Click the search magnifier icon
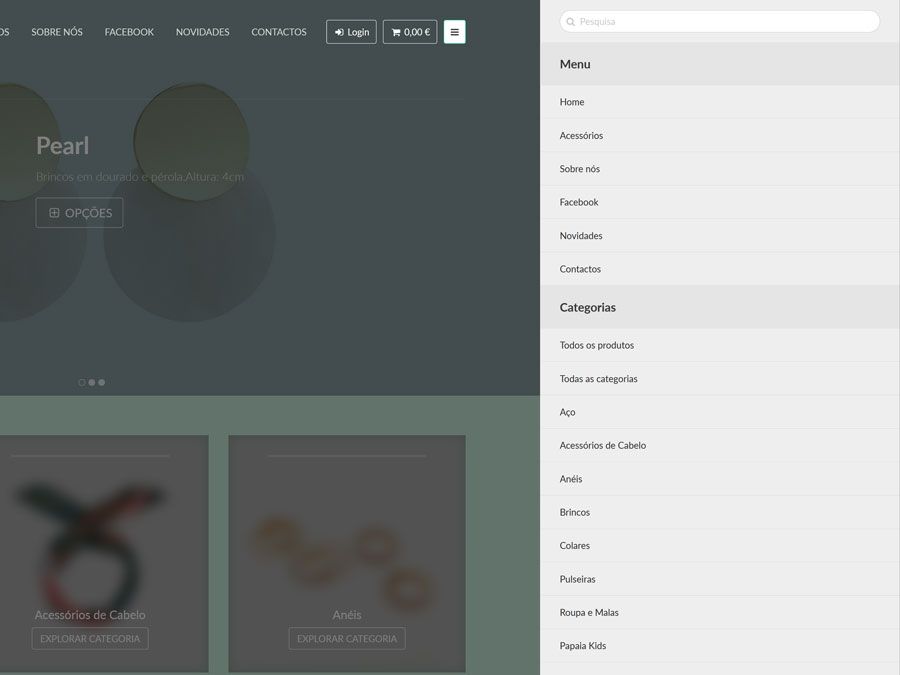 click(x=570, y=22)
